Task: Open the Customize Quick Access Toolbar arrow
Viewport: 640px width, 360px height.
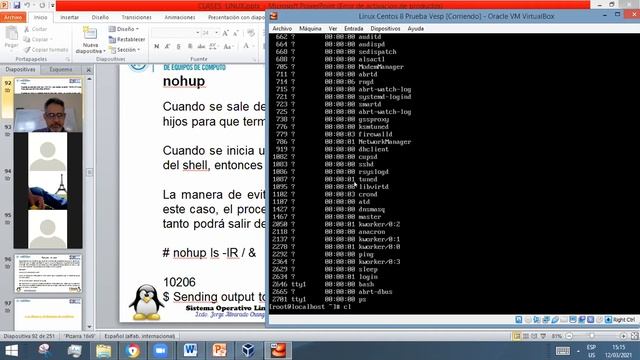Action: point(53,5)
